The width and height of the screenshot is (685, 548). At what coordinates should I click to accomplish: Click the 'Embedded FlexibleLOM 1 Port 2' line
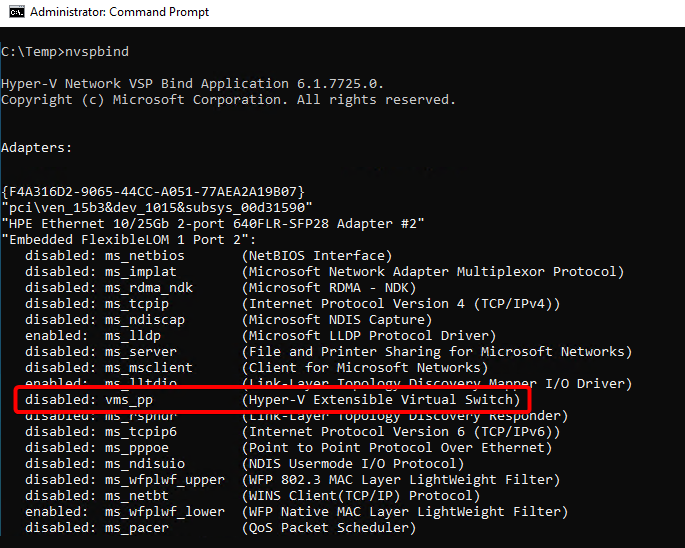point(129,239)
